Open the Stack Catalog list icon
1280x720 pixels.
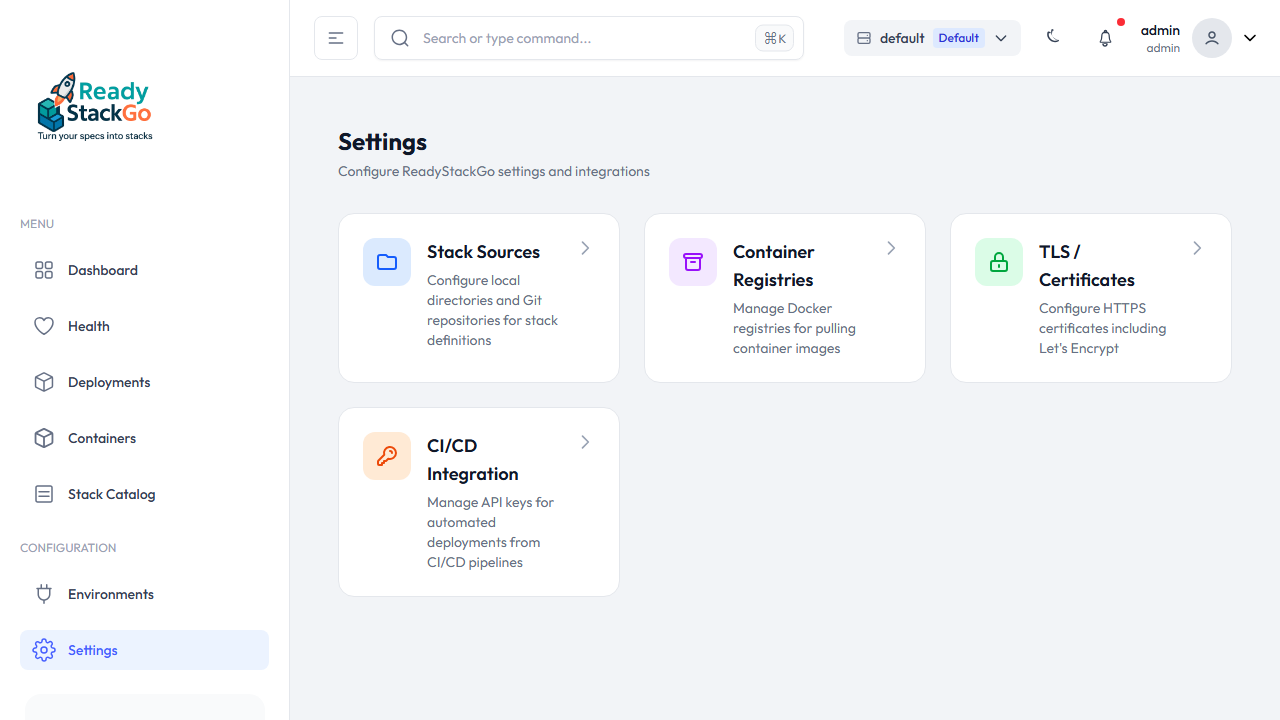(44, 494)
